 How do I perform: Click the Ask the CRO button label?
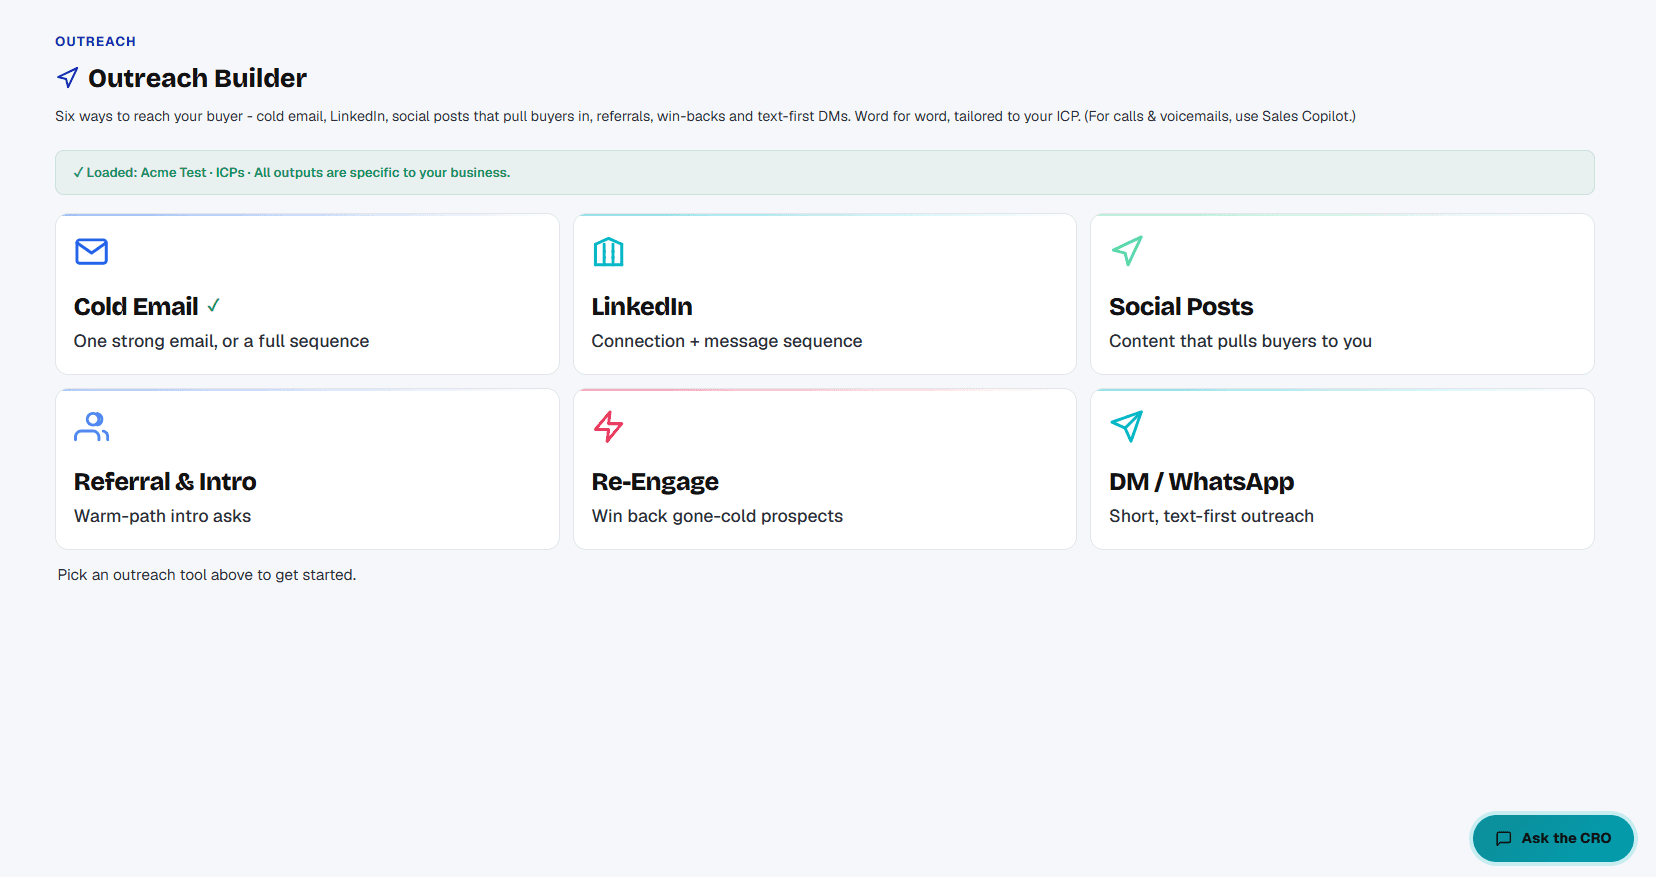tap(1566, 839)
